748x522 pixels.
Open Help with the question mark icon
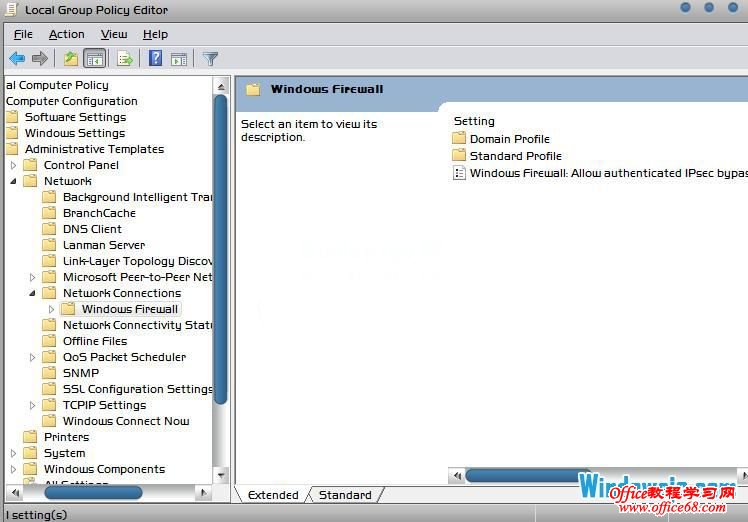pos(156,59)
